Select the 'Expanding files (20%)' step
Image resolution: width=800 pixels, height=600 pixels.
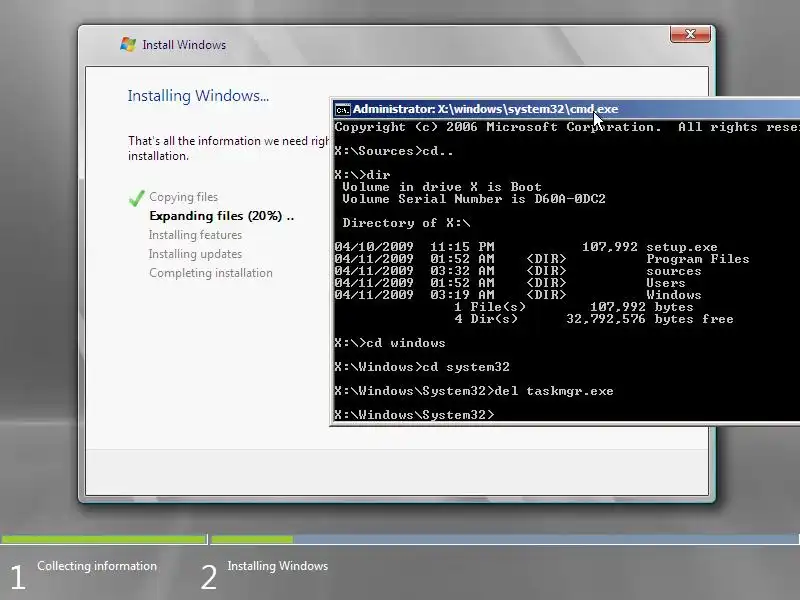coord(221,216)
